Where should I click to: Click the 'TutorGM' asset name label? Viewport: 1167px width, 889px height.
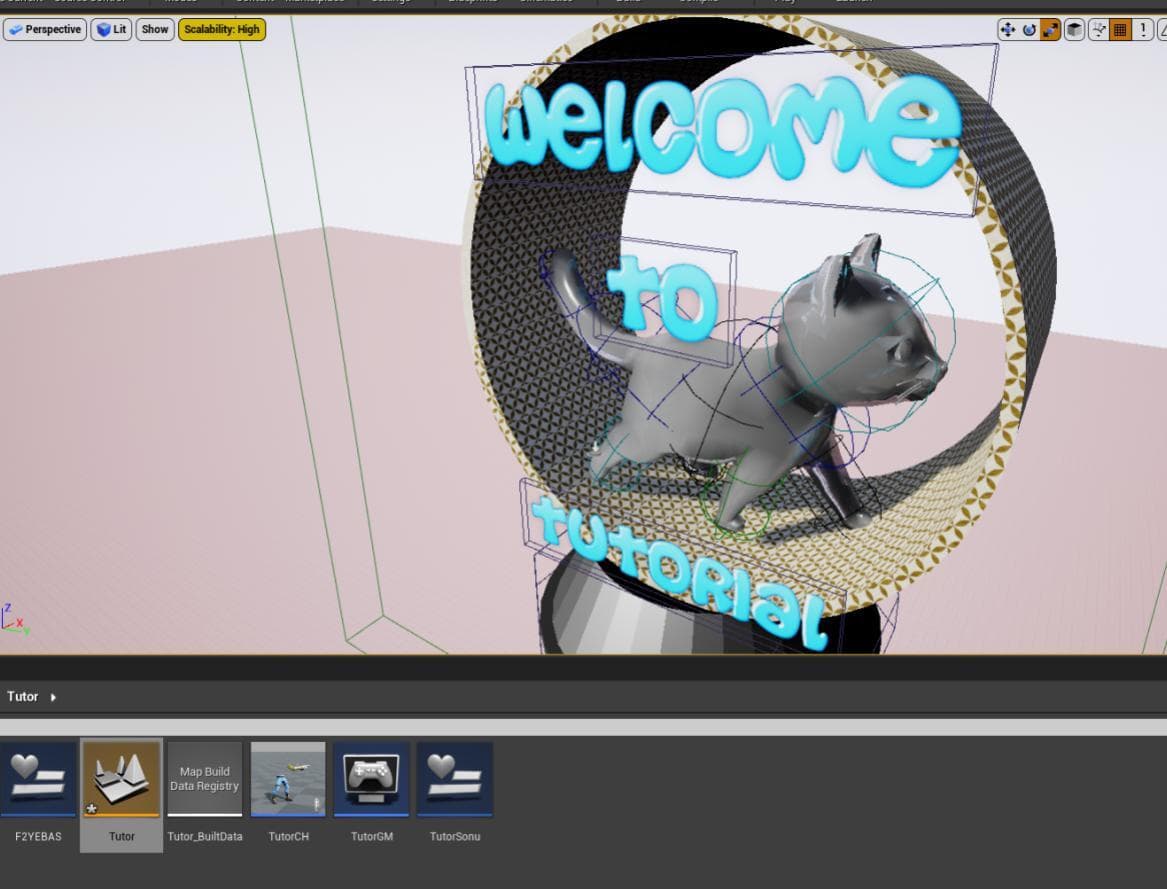[x=371, y=837]
